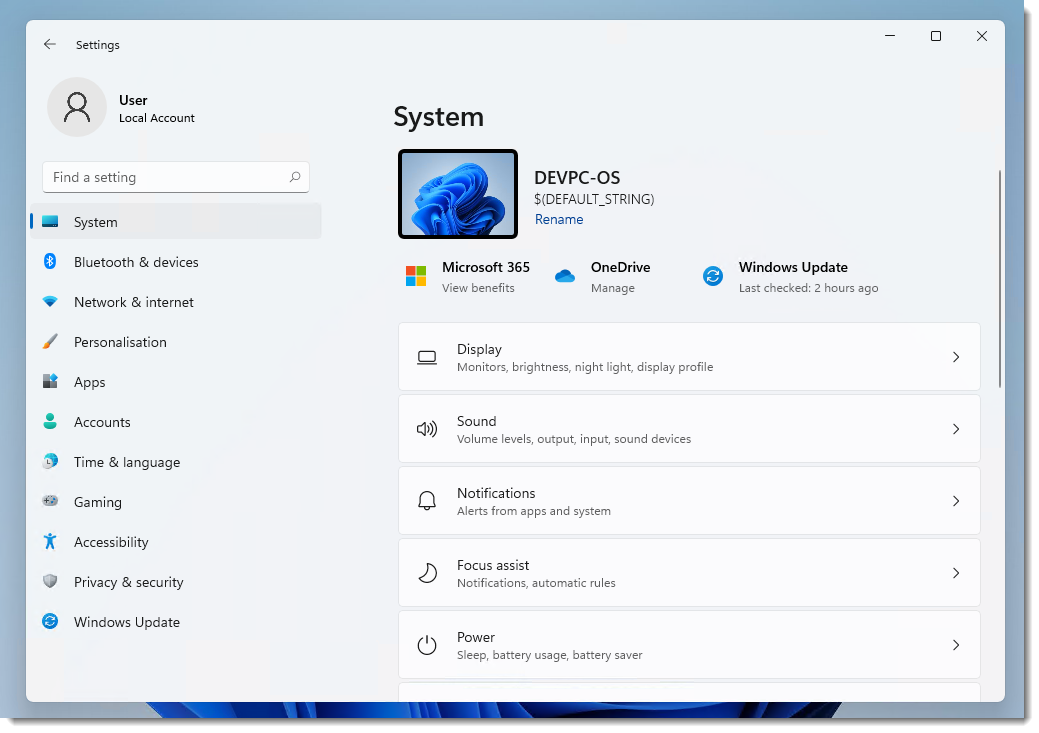This screenshot has height=733, width=1039.
Task: Click View benefits under Microsoft 365
Action: [x=478, y=287]
